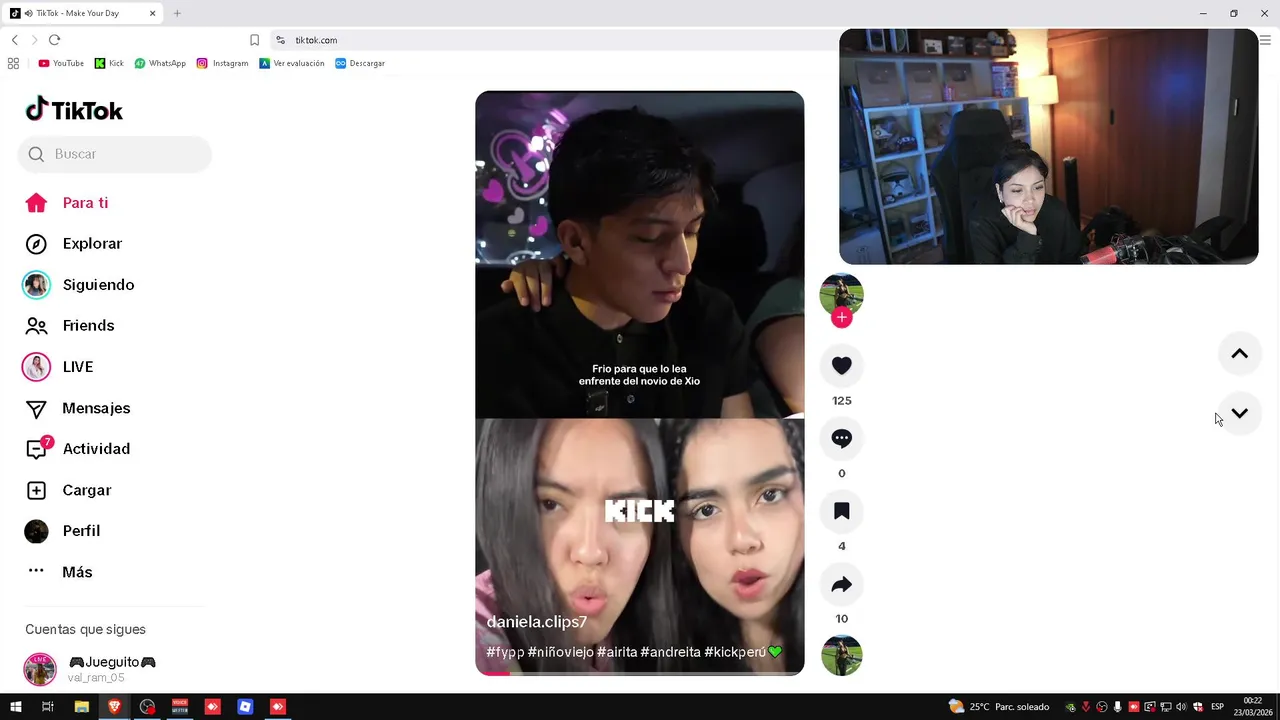Image resolution: width=1280 pixels, height=720 pixels.
Task: Open the Kick bookmark
Action: pos(109,63)
